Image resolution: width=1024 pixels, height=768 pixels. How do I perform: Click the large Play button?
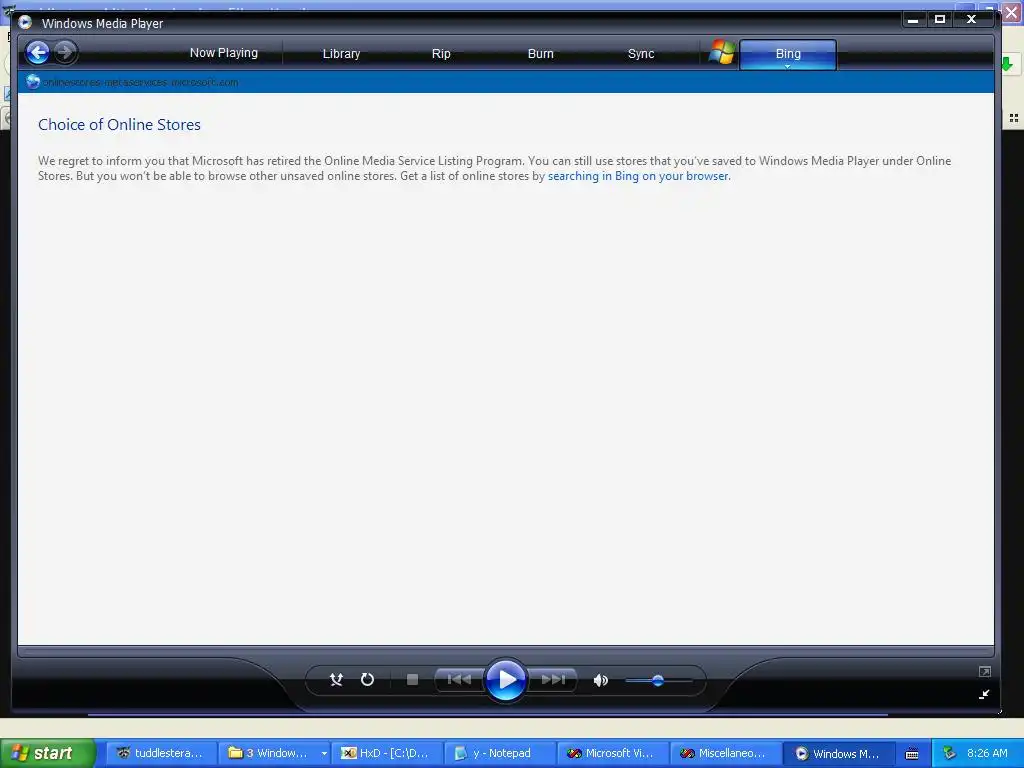click(x=506, y=680)
